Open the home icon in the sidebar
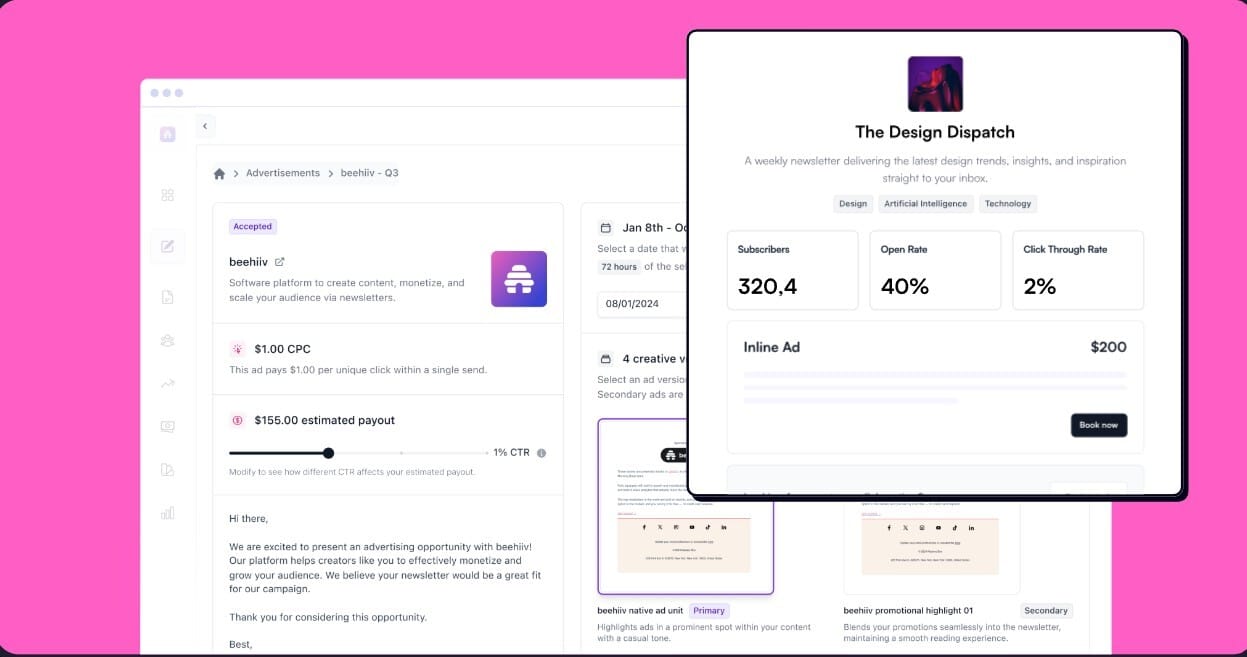 click(167, 134)
